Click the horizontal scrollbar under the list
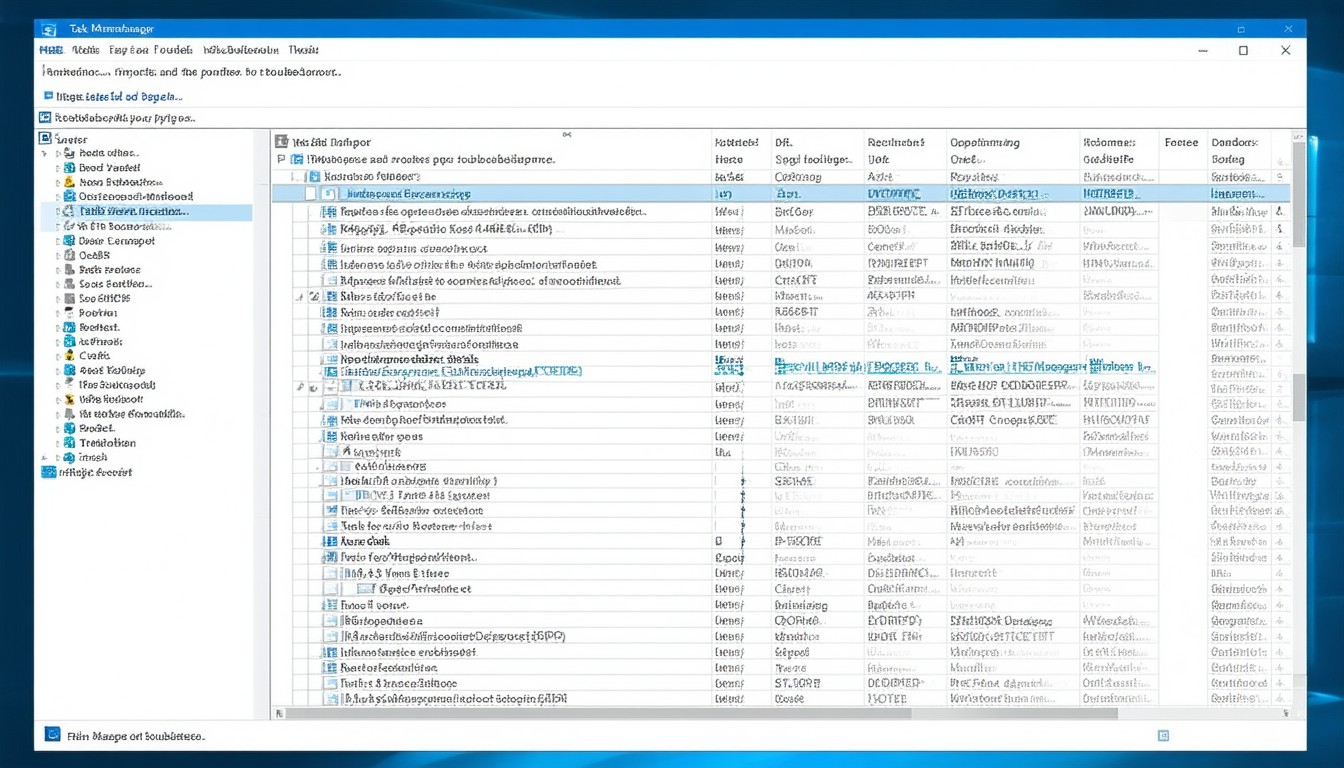The width and height of the screenshot is (1344, 768). [x=700, y=713]
